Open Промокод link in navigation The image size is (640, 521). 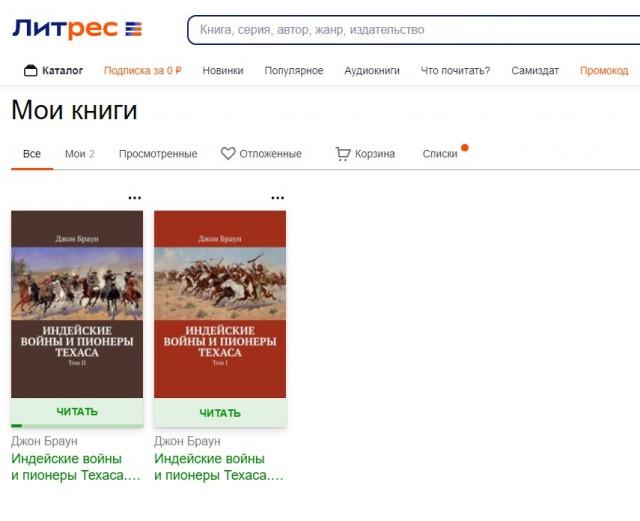[x=604, y=71]
